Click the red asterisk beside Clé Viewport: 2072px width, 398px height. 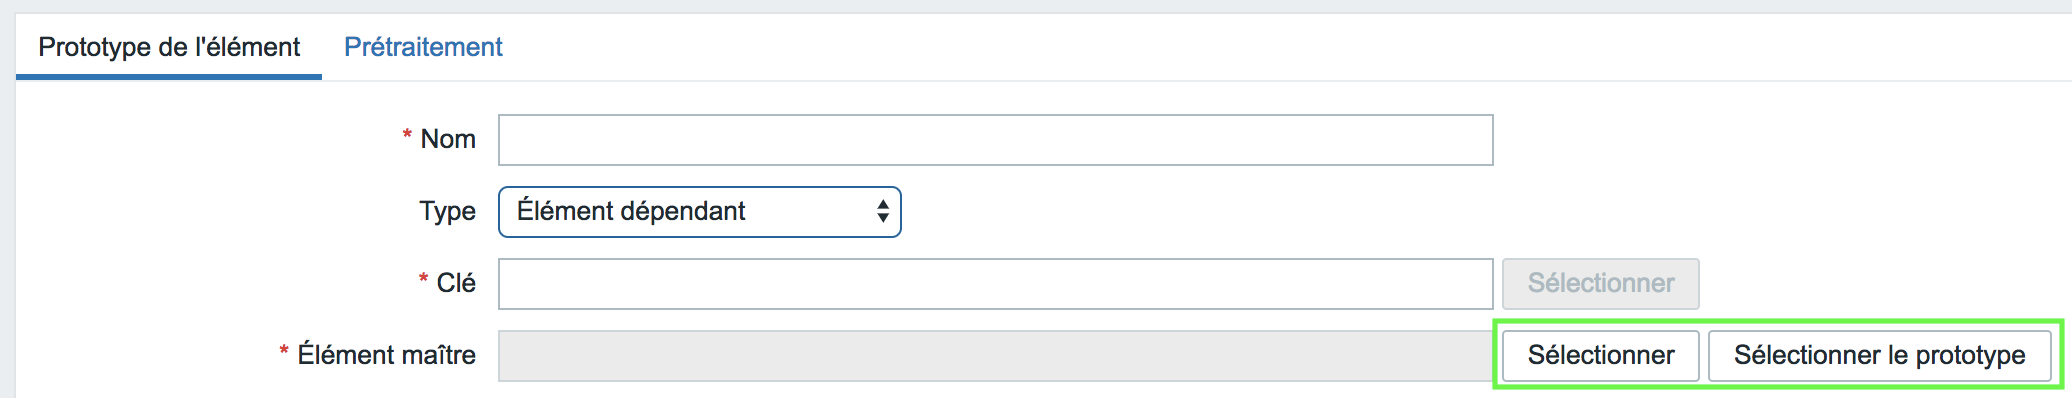pos(423,279)
